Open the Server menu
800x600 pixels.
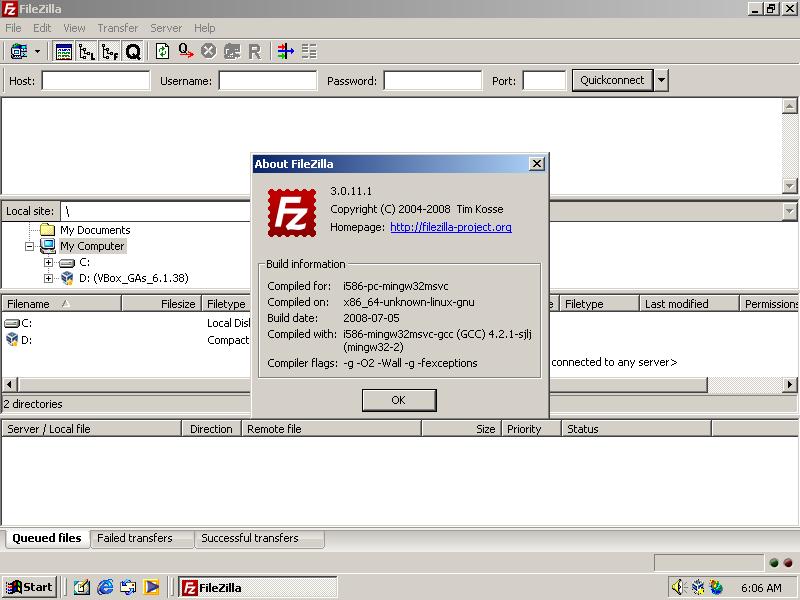166,28
